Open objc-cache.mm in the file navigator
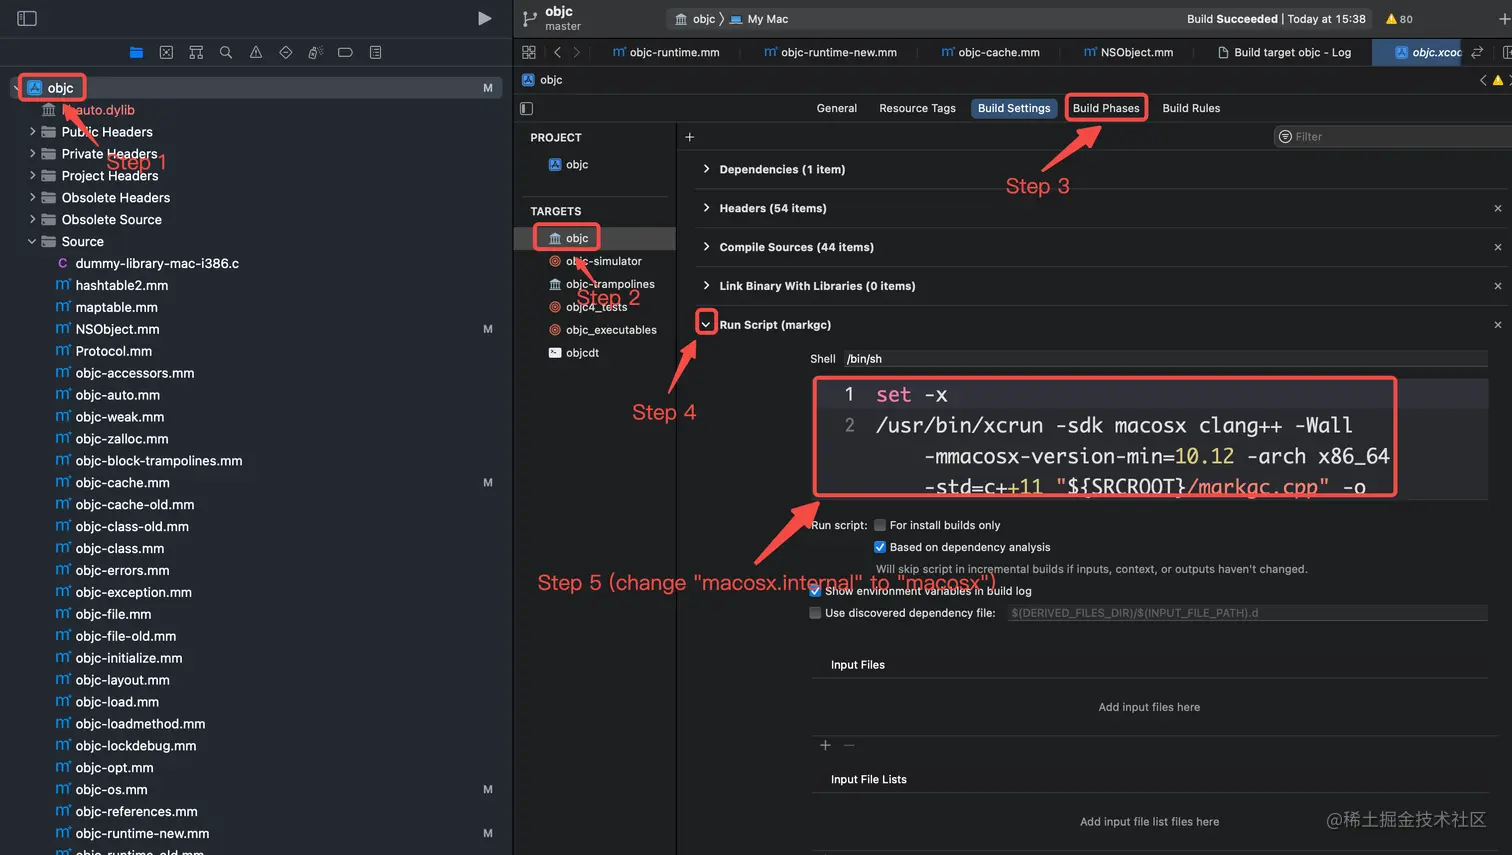This screenshot has height=855, width=1512. tap(122, 483)
